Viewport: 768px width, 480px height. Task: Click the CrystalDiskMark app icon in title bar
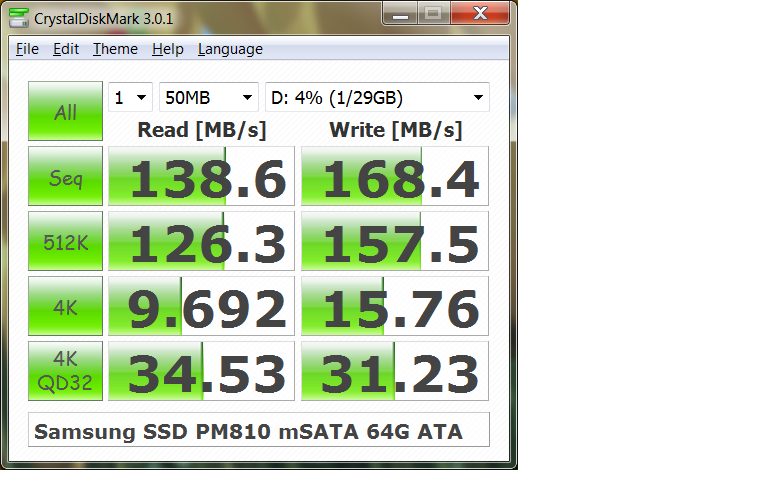click(x=19, y=18)
